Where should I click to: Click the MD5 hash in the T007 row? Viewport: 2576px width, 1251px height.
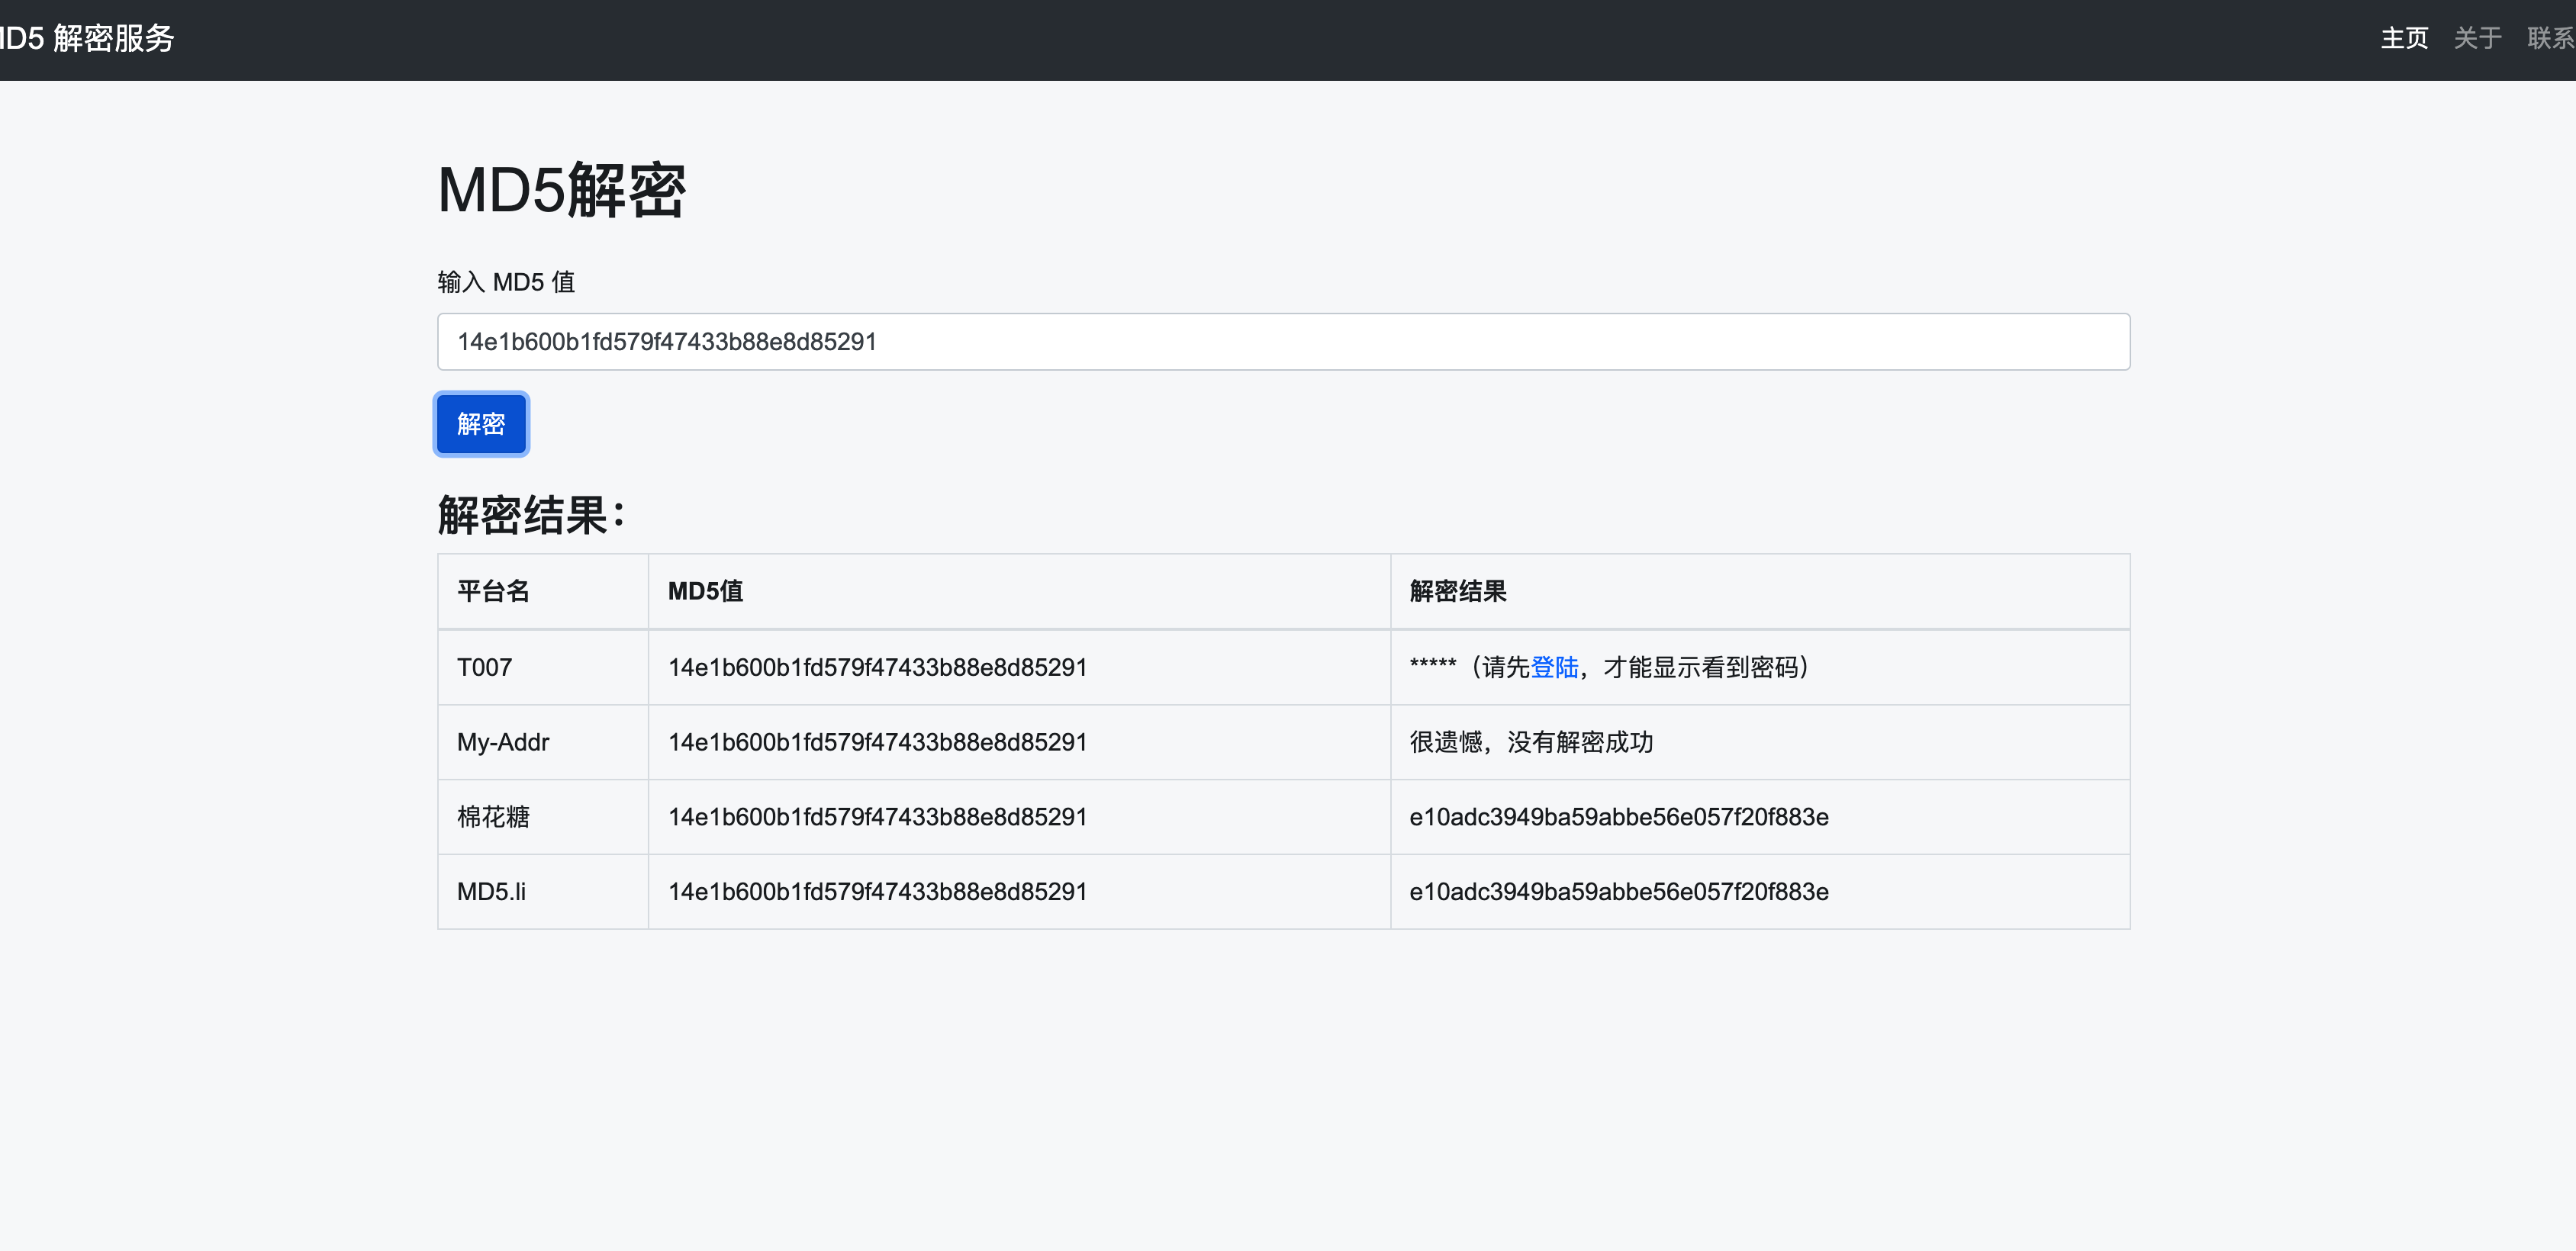877,667
